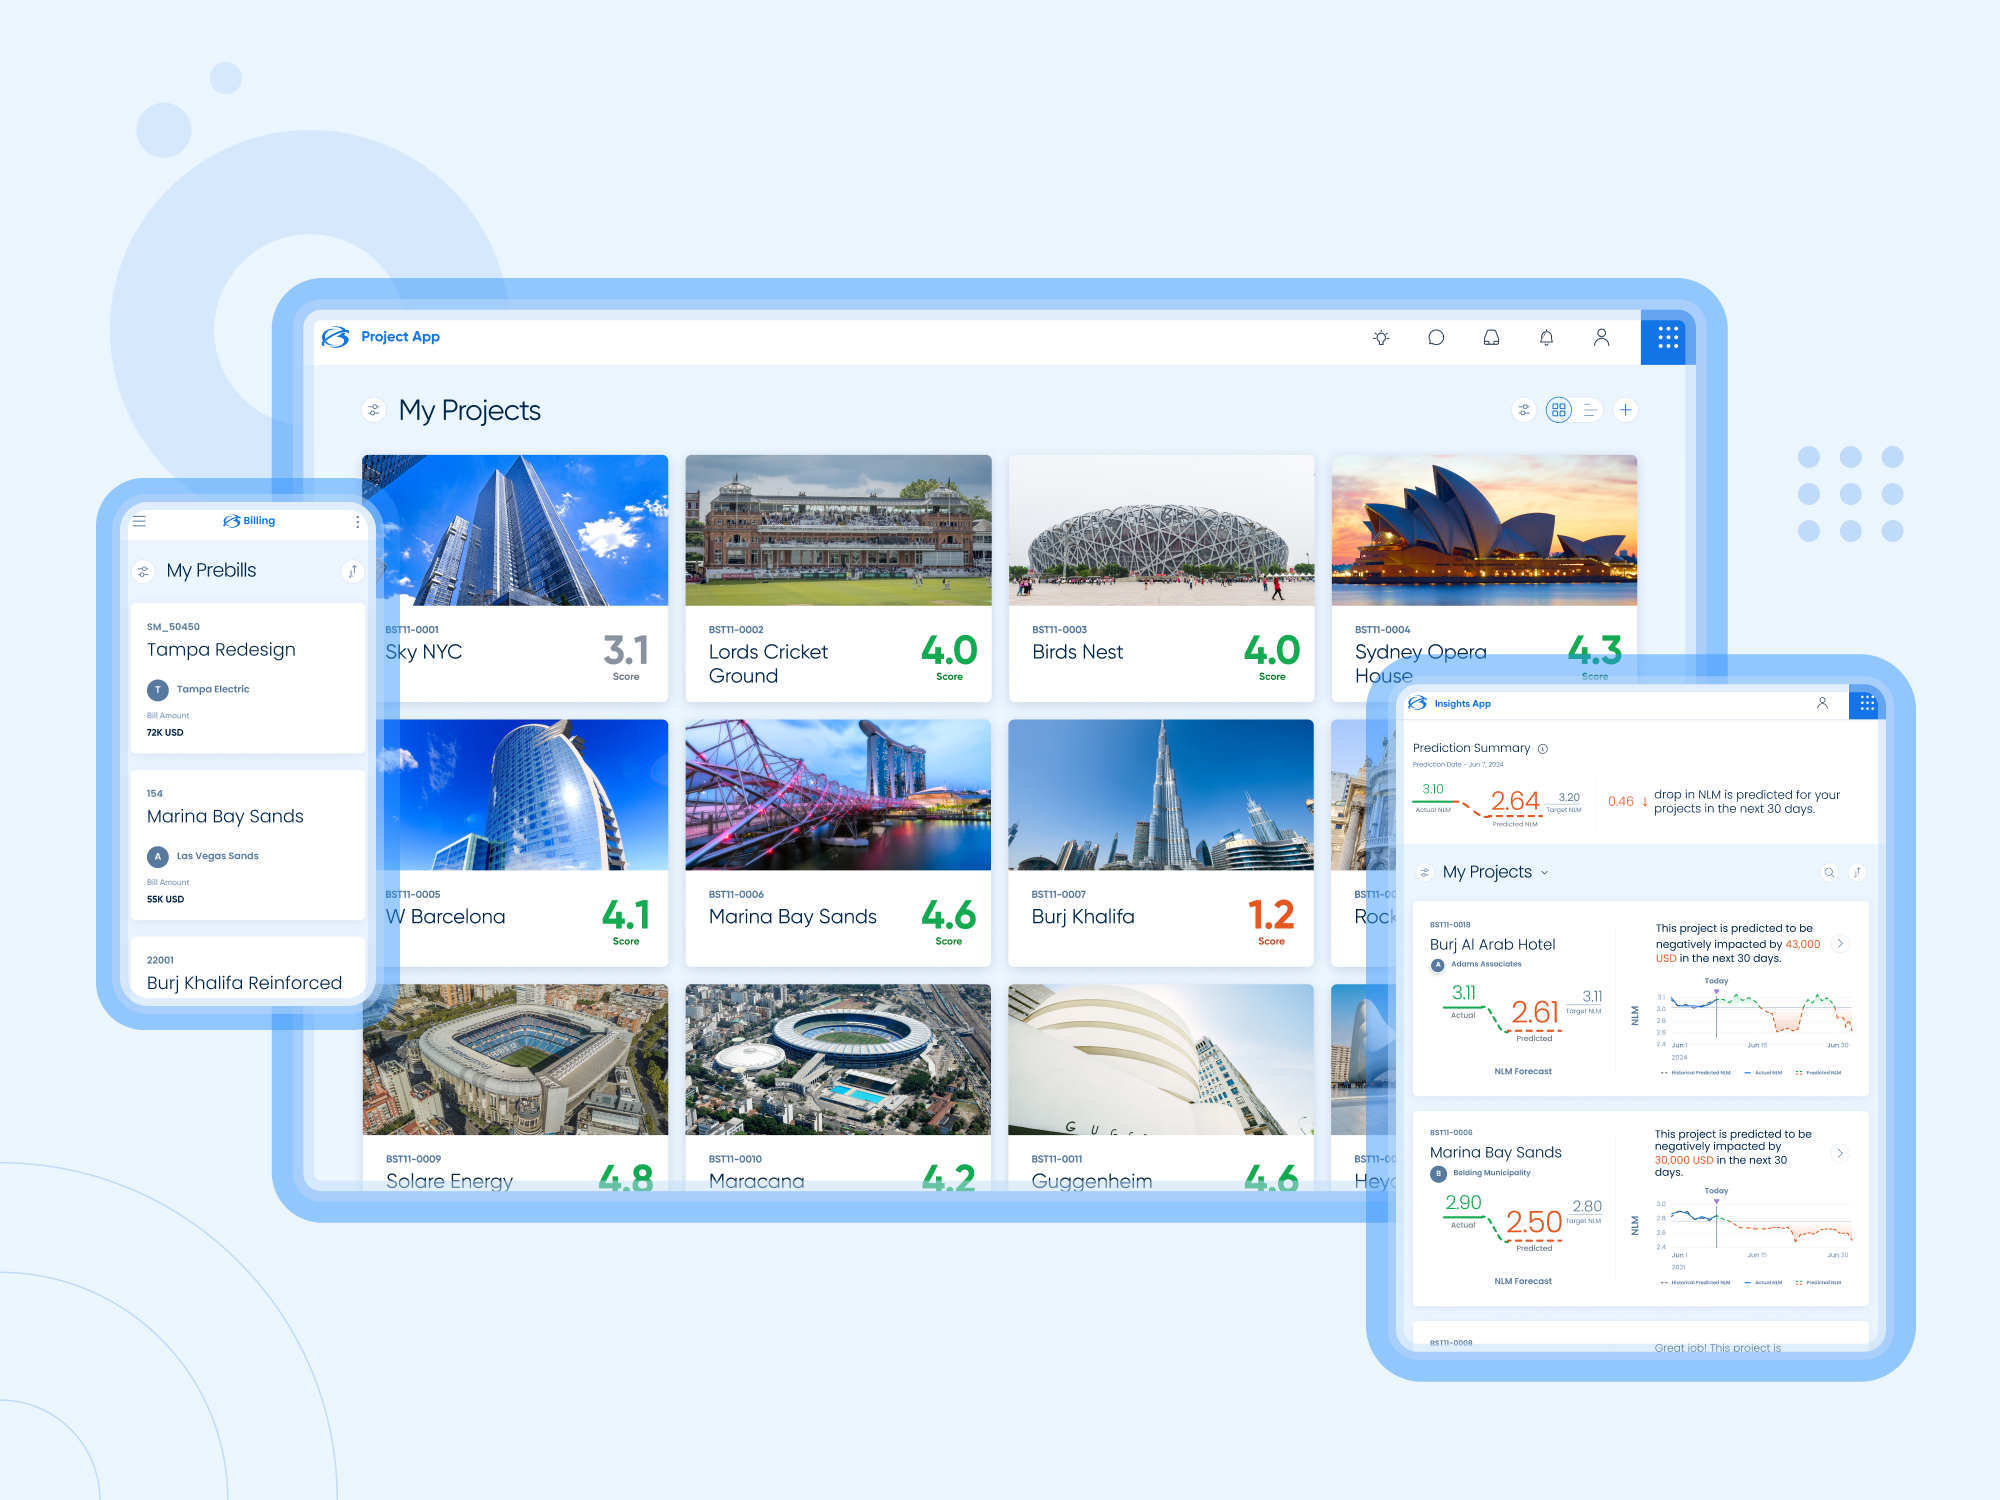The image size is (2000, 1500).
Task: Open the Sky NYC project thumbnail
Action: click(515, 530)
